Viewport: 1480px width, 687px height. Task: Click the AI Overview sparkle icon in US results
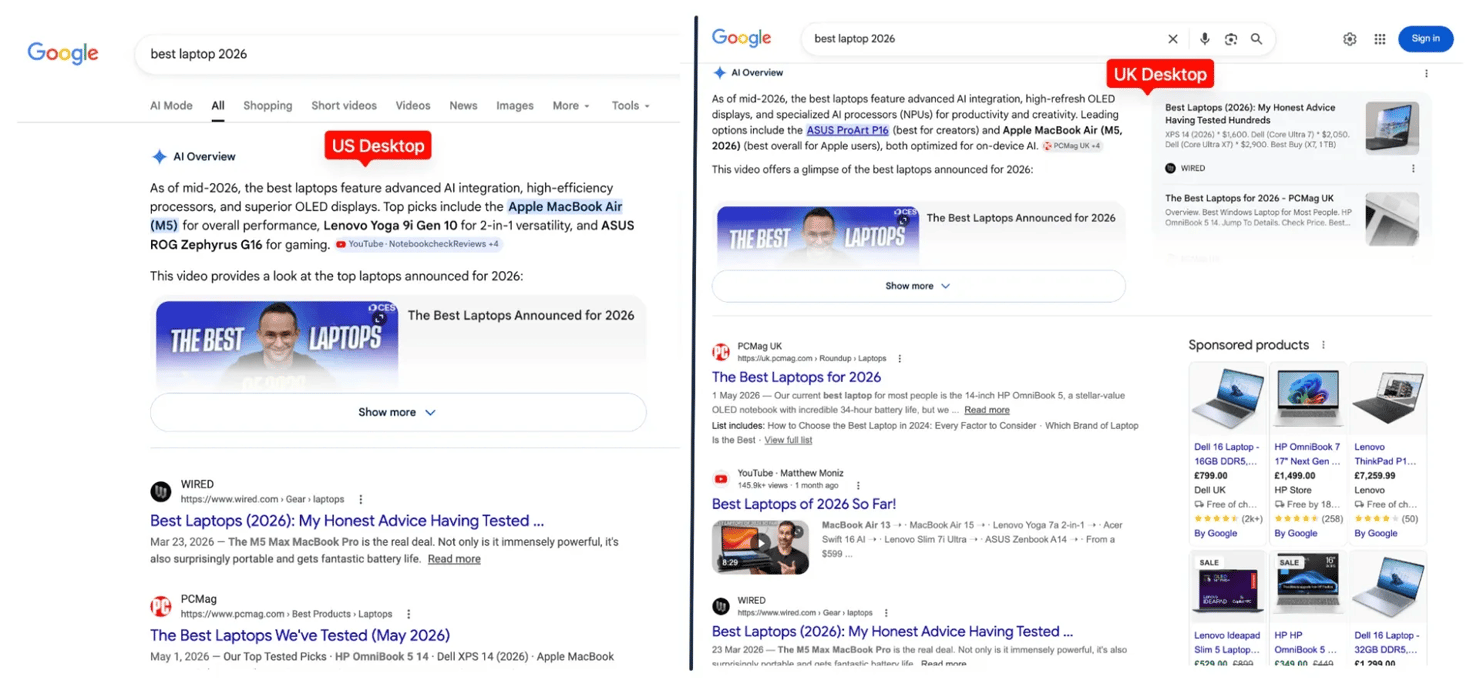[159, 157]
